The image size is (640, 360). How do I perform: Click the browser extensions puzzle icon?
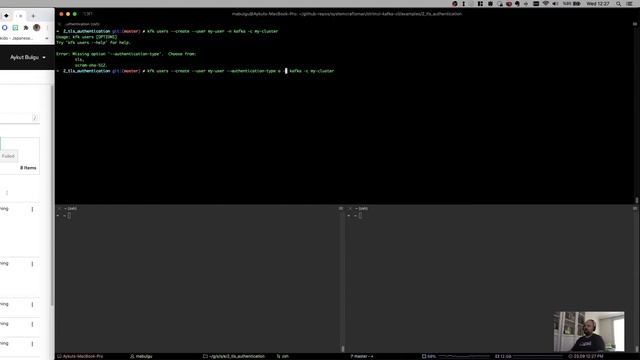point(26,28)
